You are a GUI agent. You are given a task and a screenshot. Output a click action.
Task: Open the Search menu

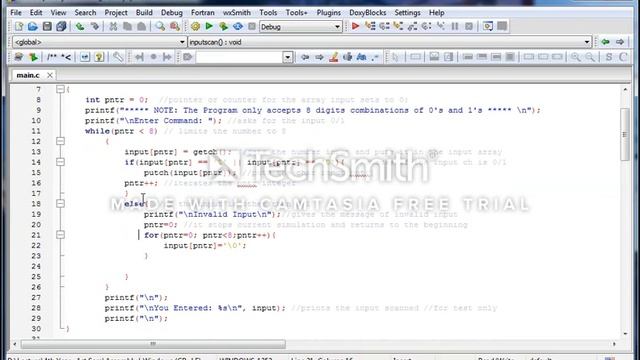tap(85, 13)
